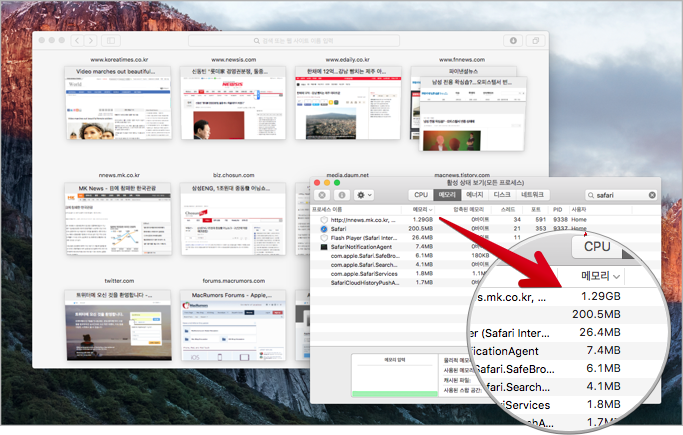Open MacRumors Forums top site thumbnail

[x=233, y=325]
